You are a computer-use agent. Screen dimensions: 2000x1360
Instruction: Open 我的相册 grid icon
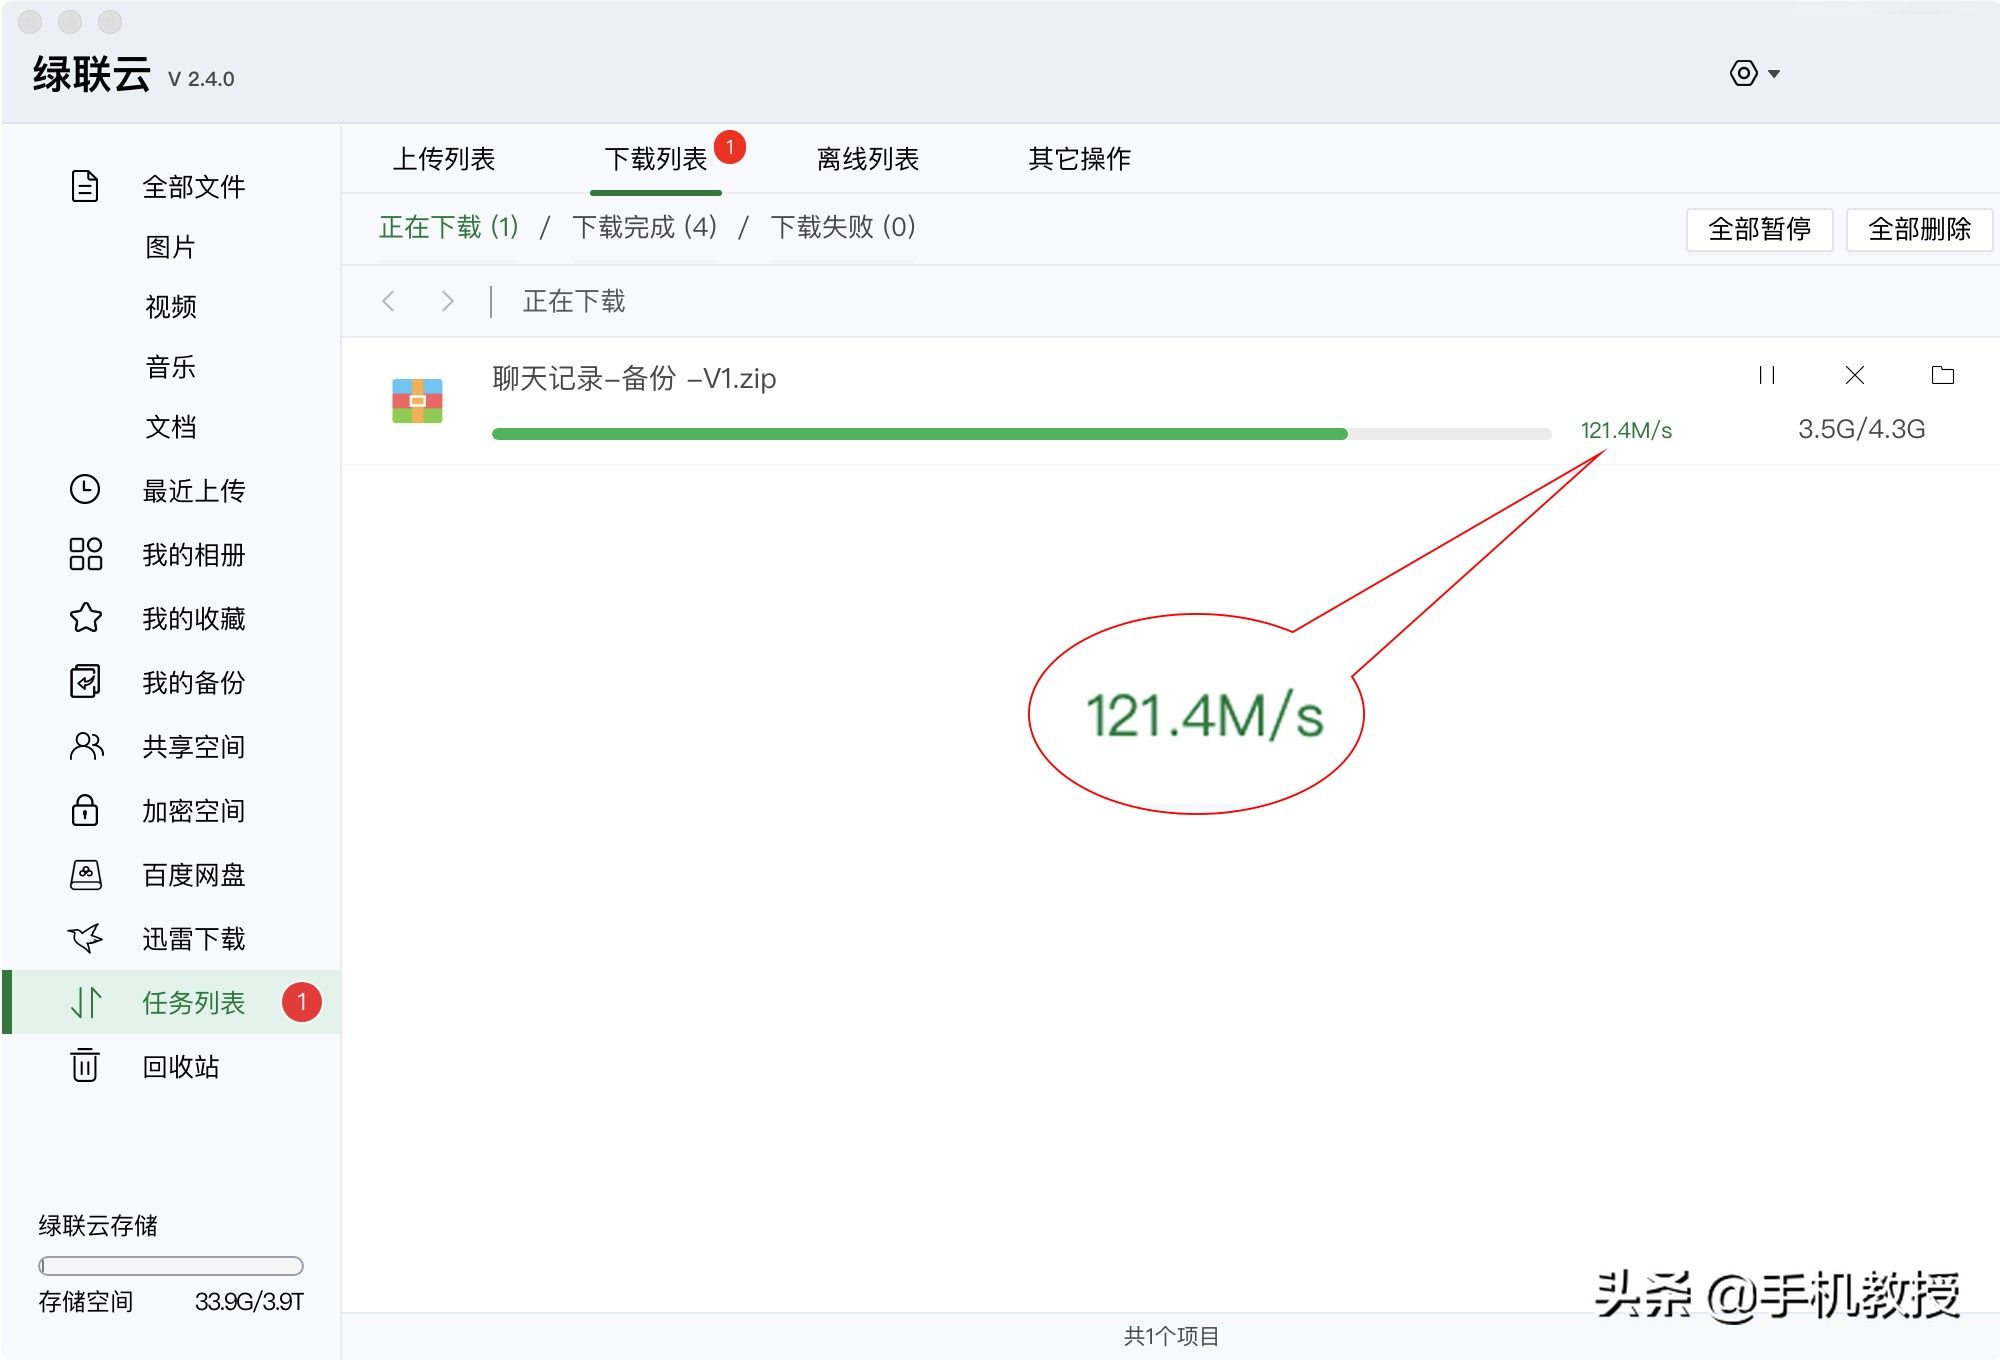(85, 553)
